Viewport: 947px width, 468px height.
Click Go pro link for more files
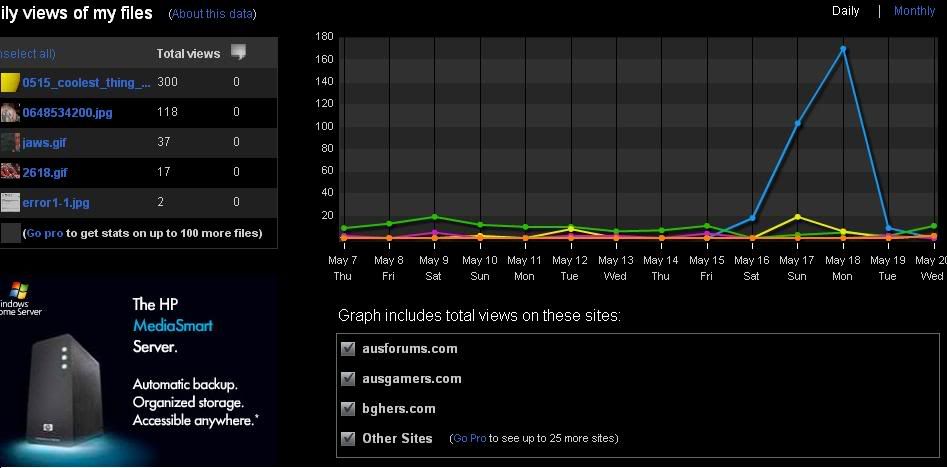click(45, 233)
